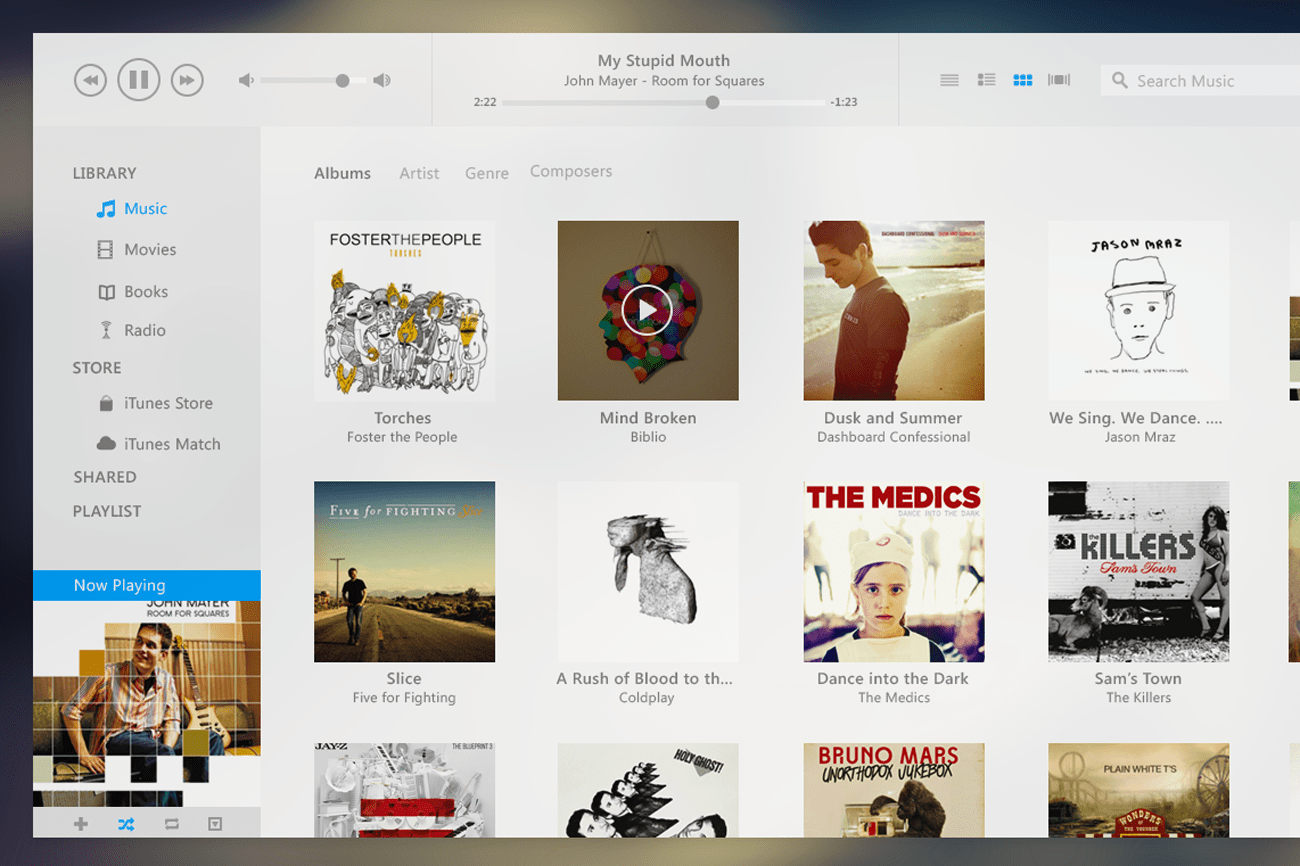The image size is (1300, 866).
Task: Click the Coldplay artist name
Action: (x=647, y=698)
